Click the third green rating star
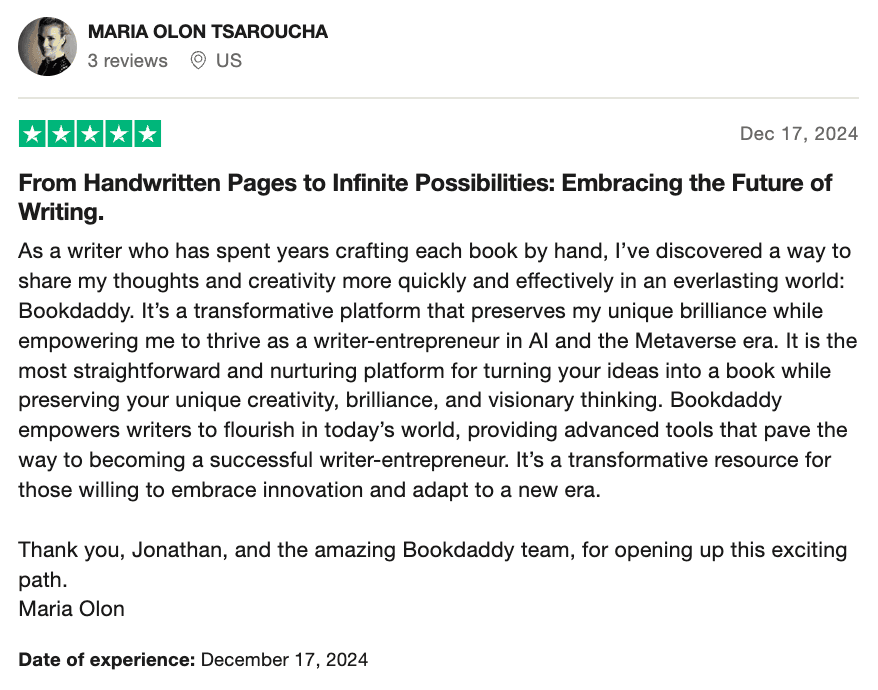The image size is (878, 690). (x=90, y=134)
